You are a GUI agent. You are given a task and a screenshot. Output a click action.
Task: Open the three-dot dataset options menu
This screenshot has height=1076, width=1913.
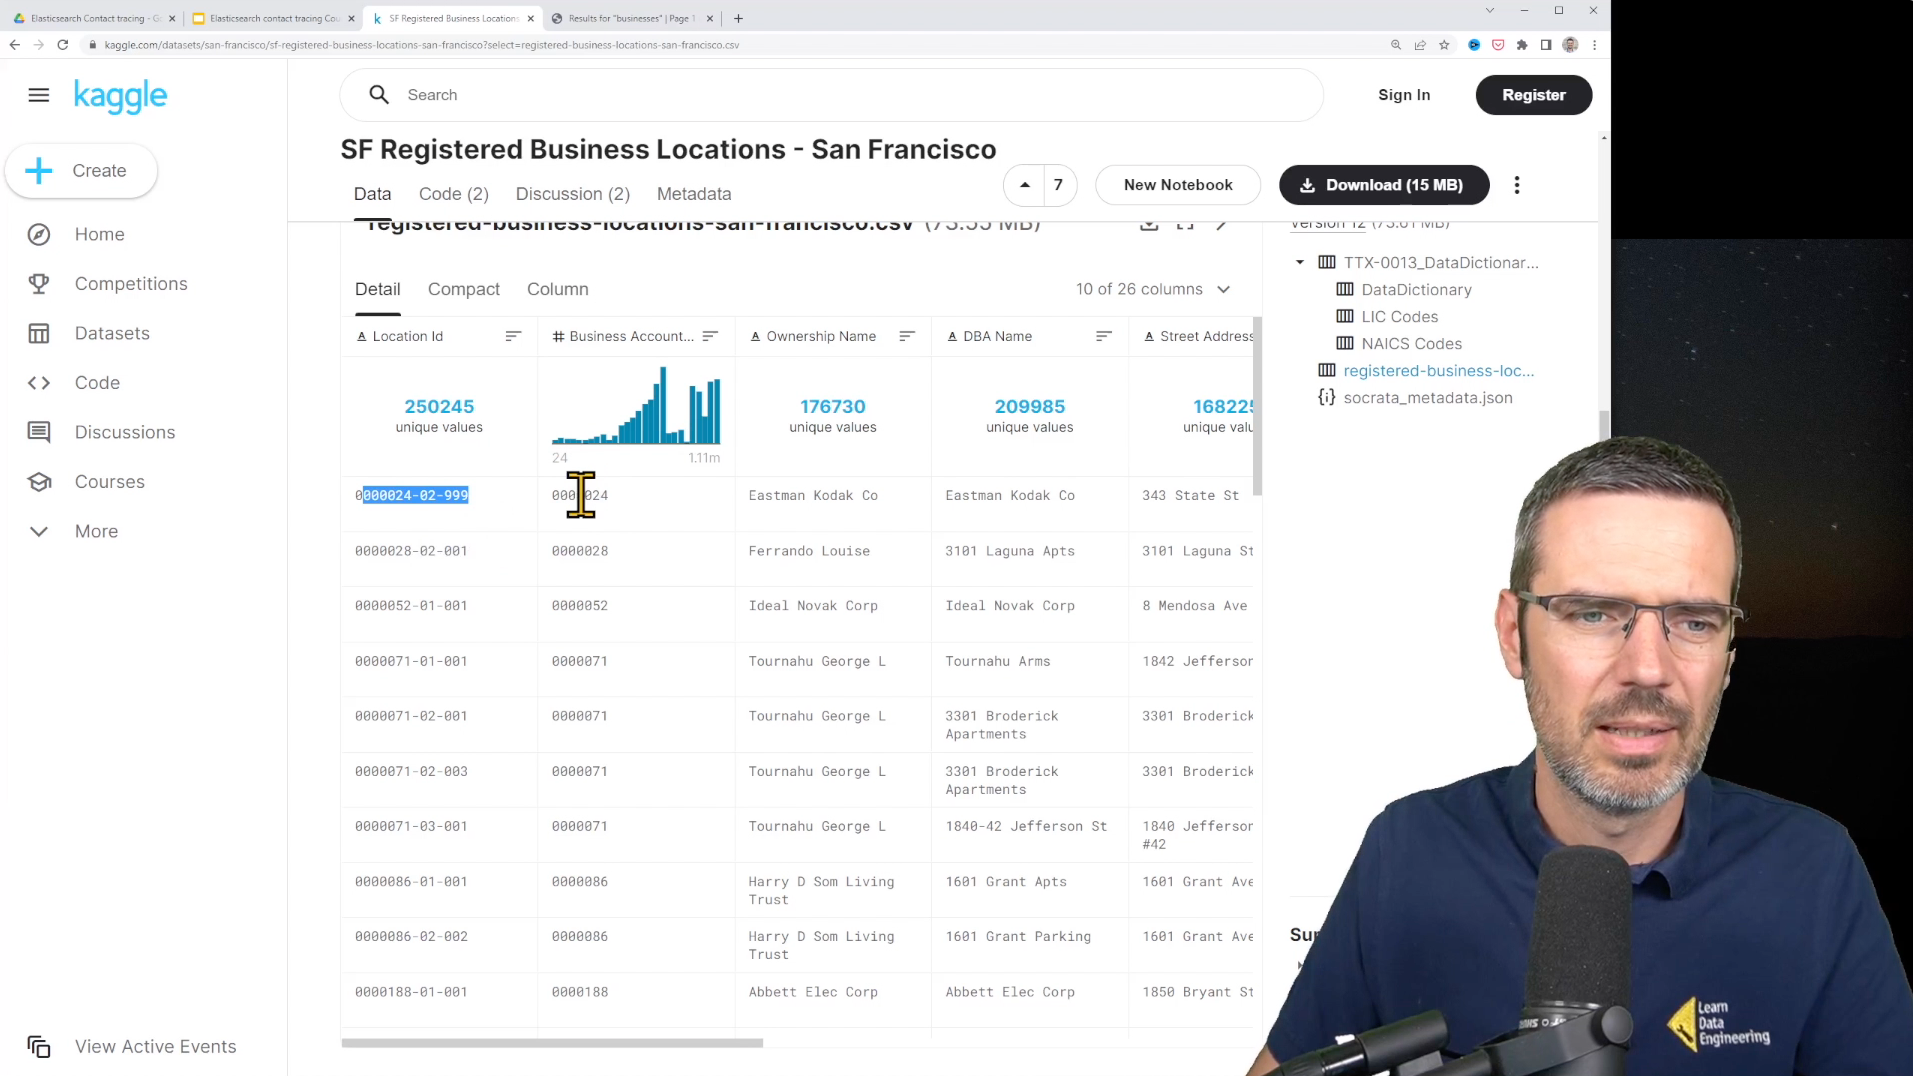tap(1517, 185)
